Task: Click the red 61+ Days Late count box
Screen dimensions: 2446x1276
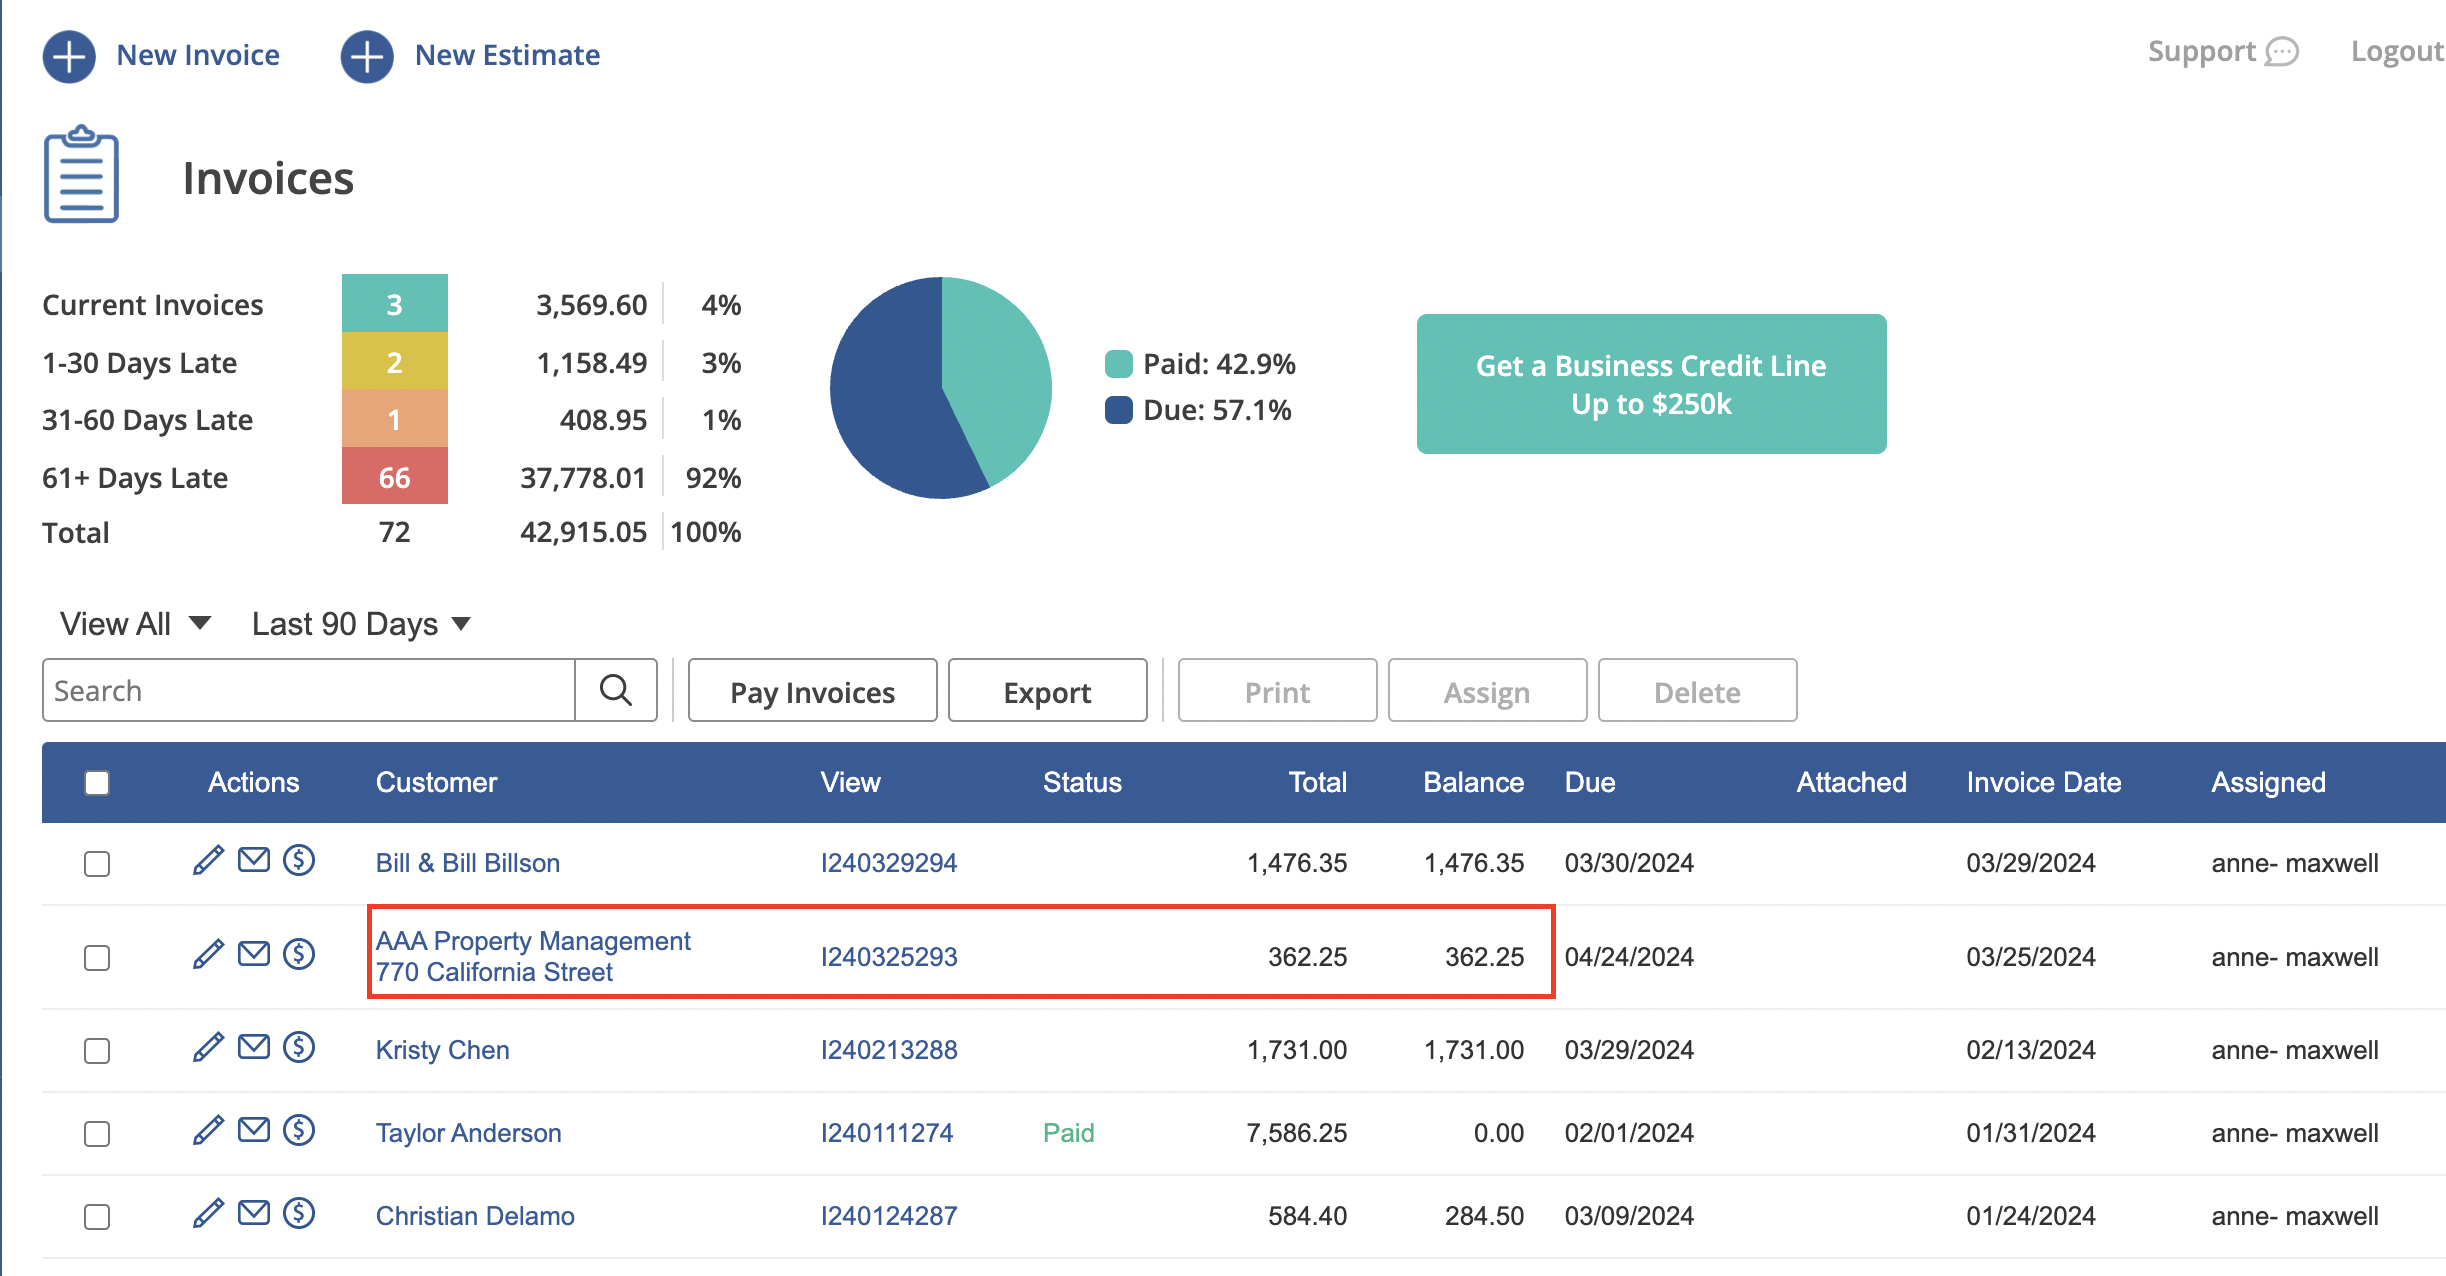Action: click(x=395, y=477)
